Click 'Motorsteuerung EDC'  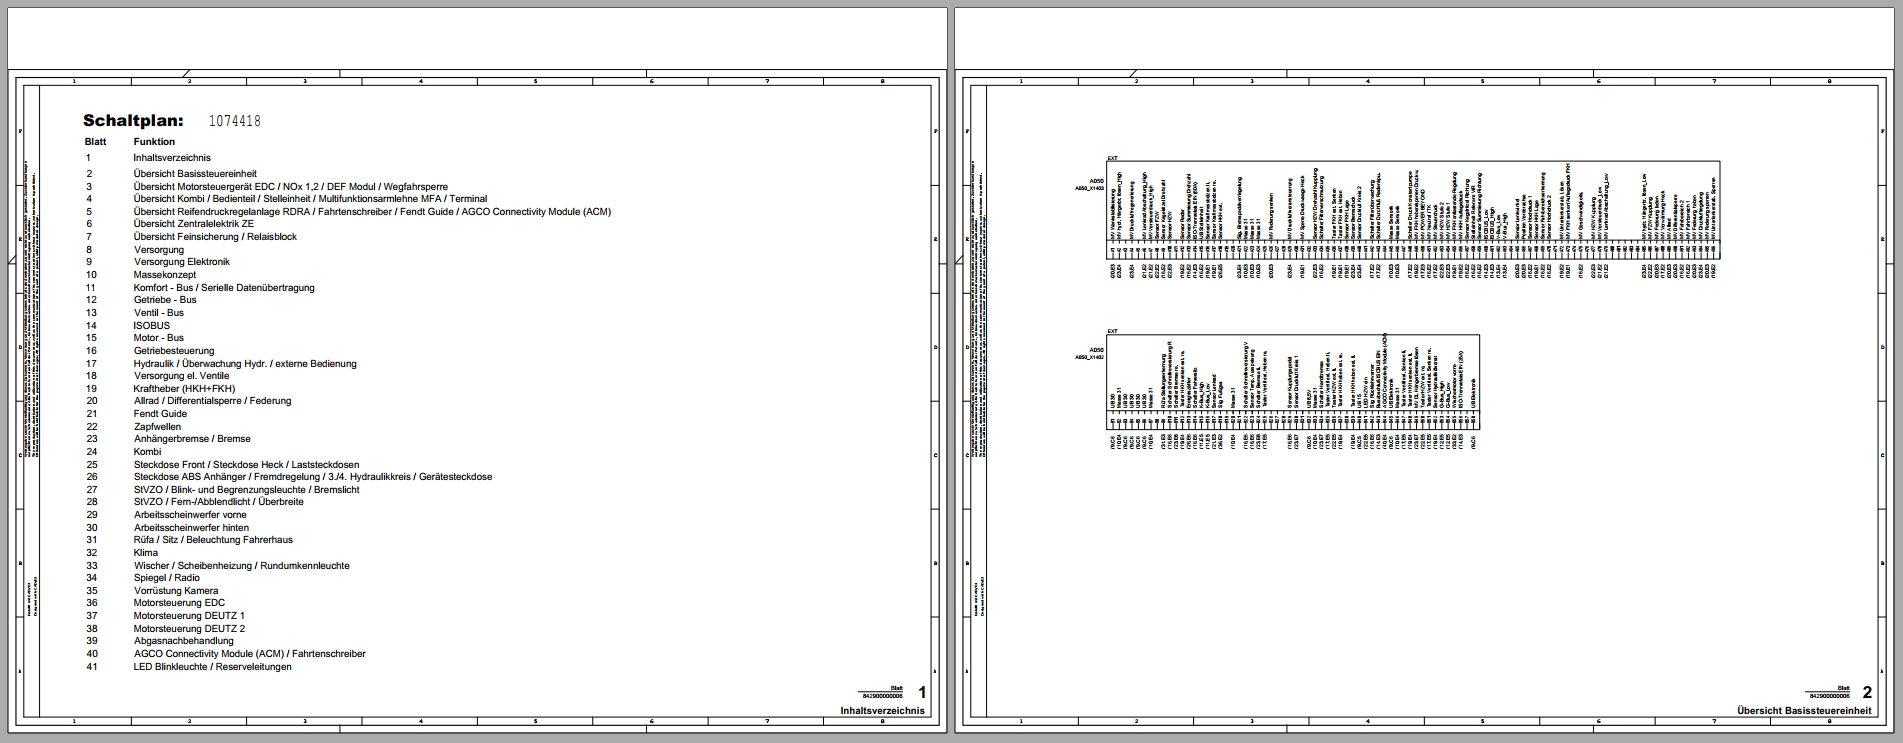pos(179,603)
